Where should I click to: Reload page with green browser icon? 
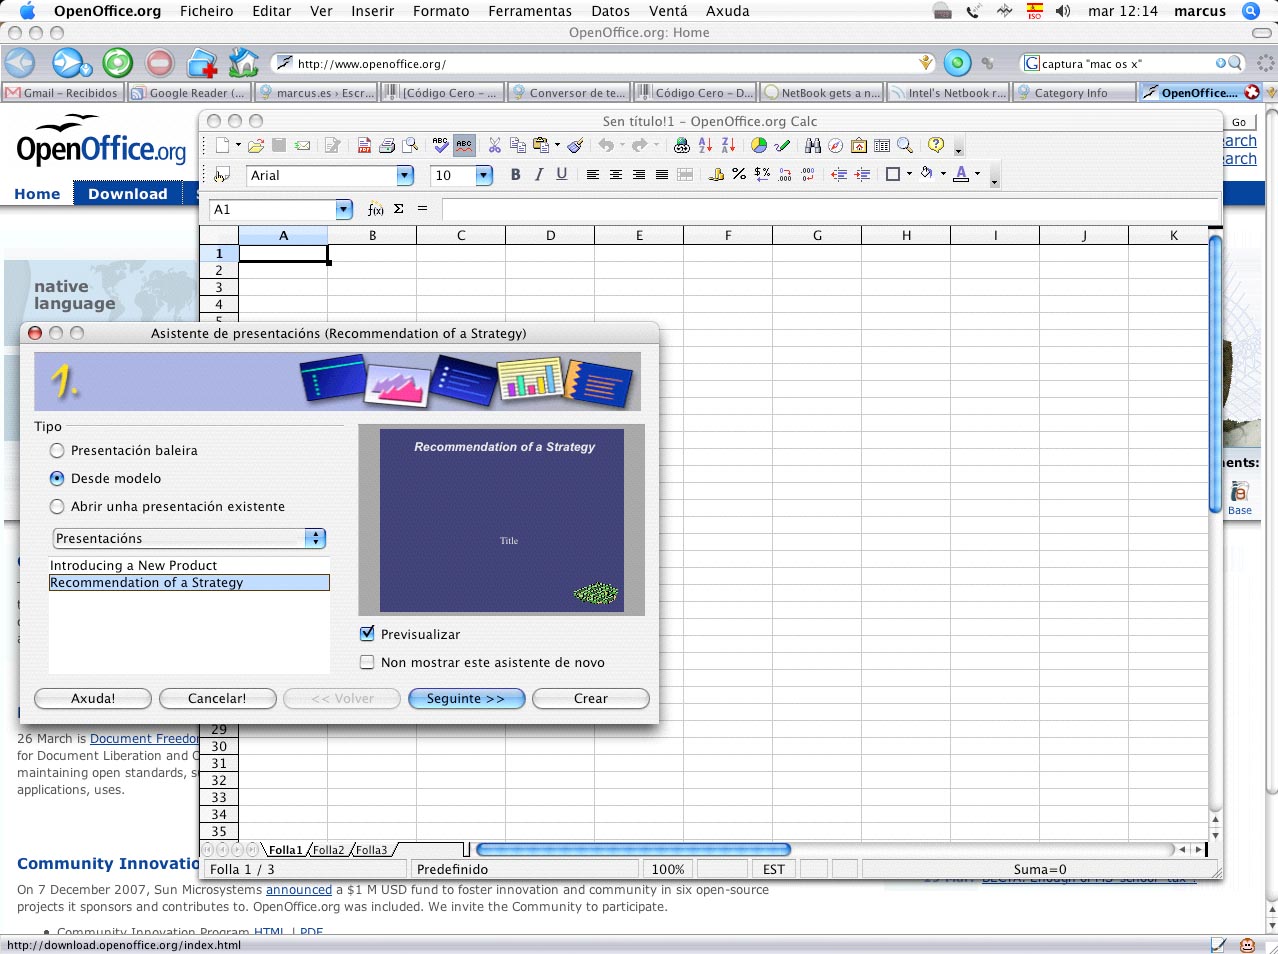click(118, 63)
